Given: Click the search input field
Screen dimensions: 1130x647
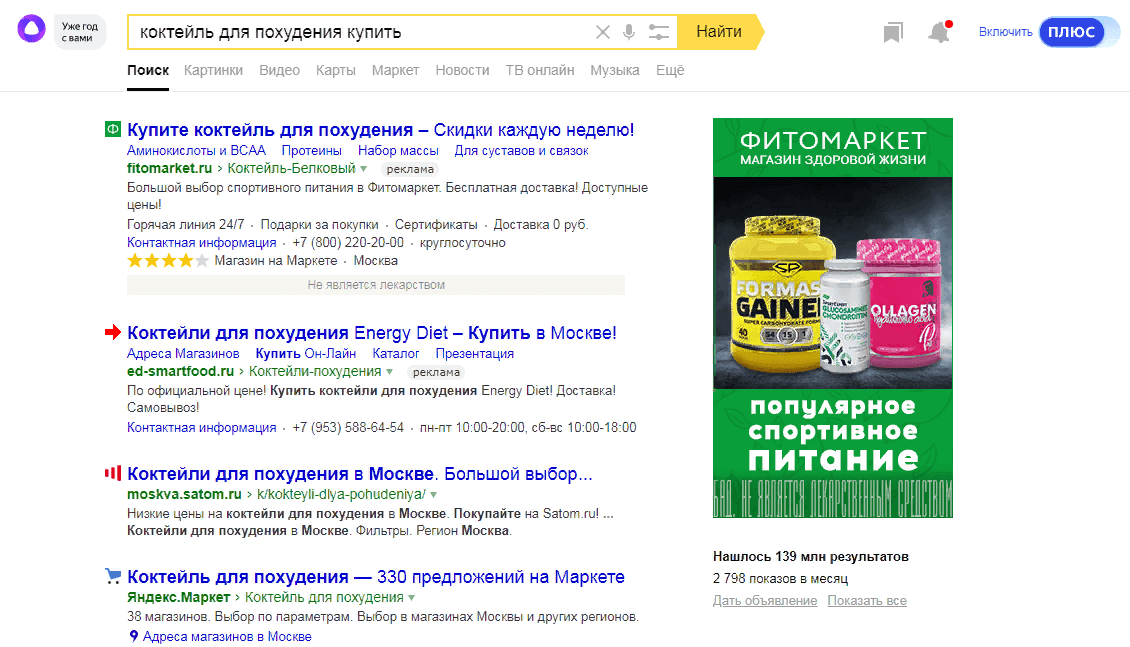Looking at the screenshot, I should tap(360, 32).
